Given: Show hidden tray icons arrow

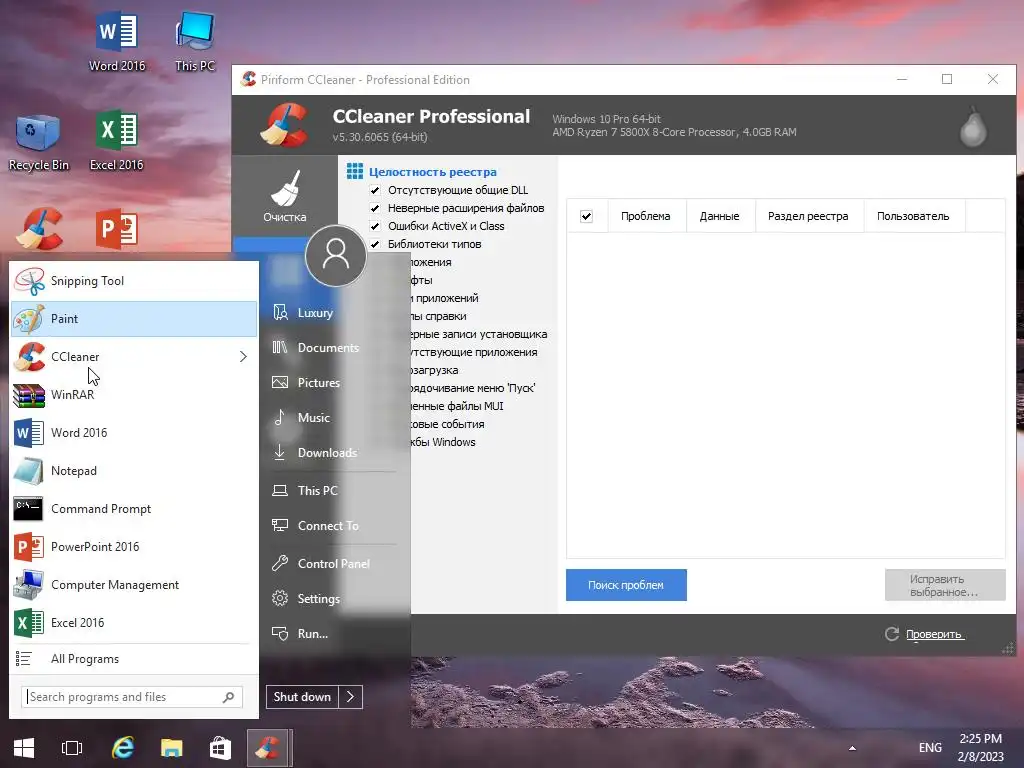Looking at the screenshot, I should coord(852,748).
